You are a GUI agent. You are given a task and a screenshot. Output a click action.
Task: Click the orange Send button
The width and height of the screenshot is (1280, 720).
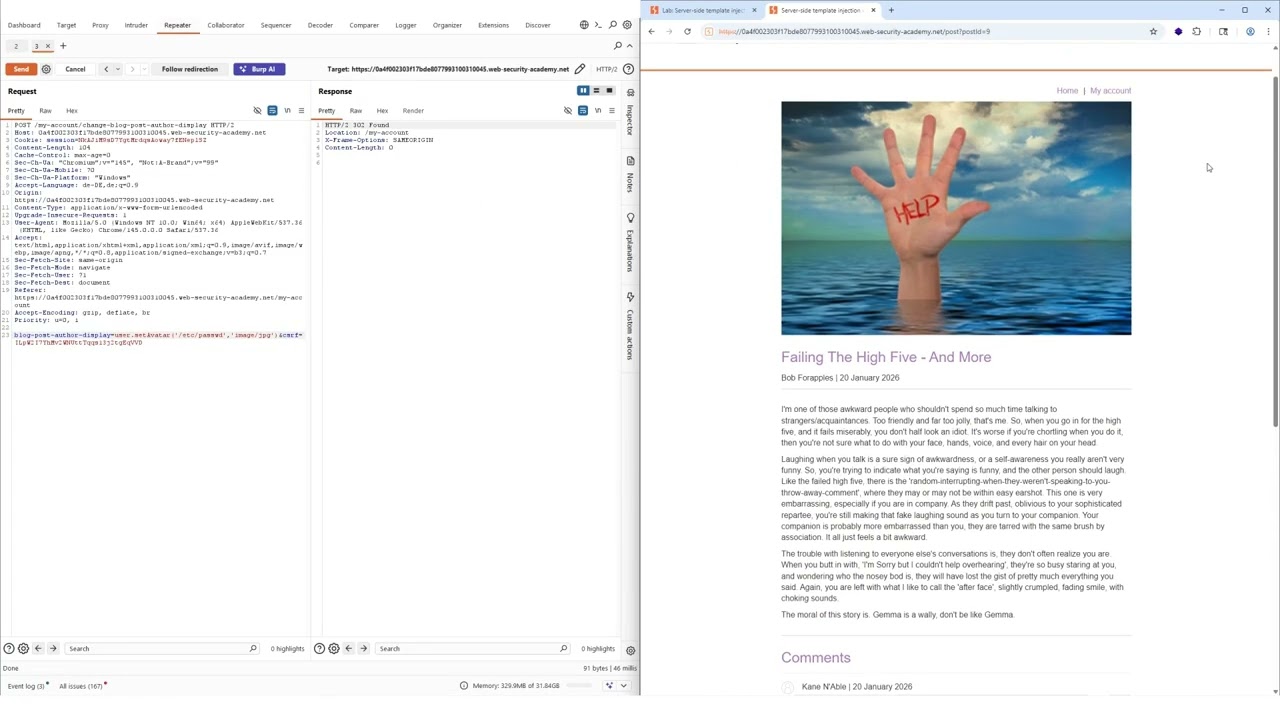(21, 69)
